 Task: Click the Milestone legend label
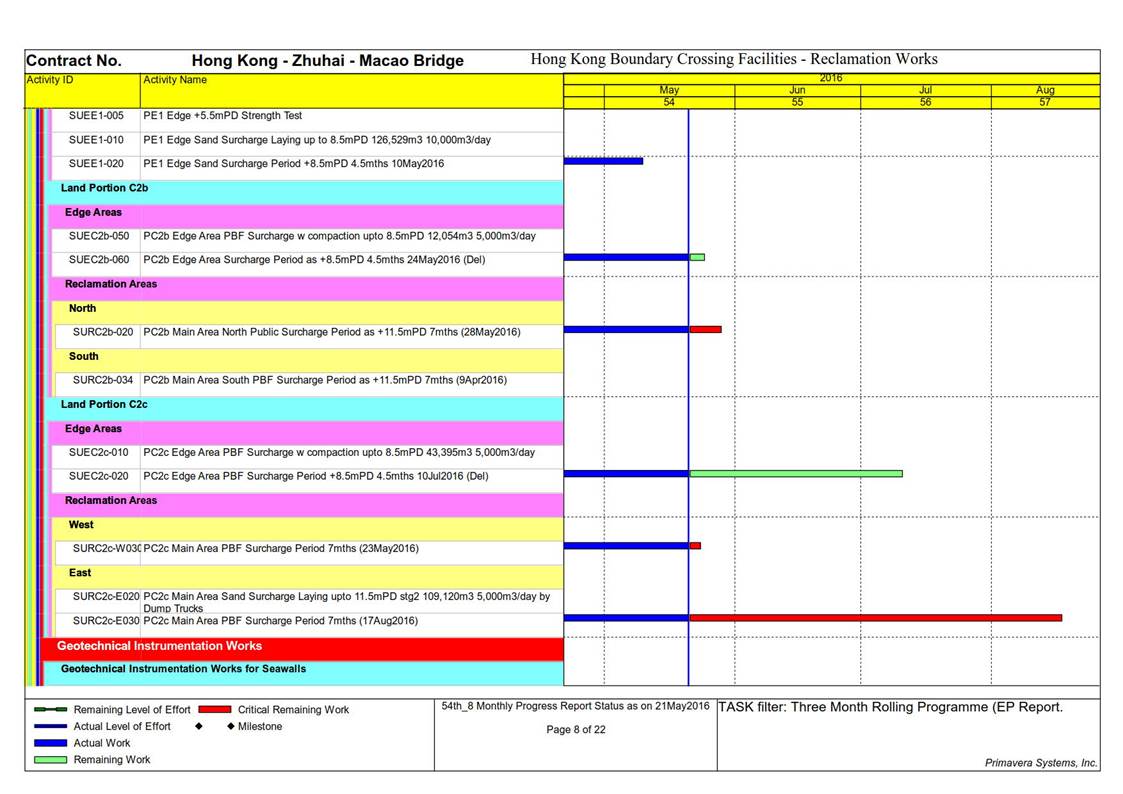coord(260,726)
